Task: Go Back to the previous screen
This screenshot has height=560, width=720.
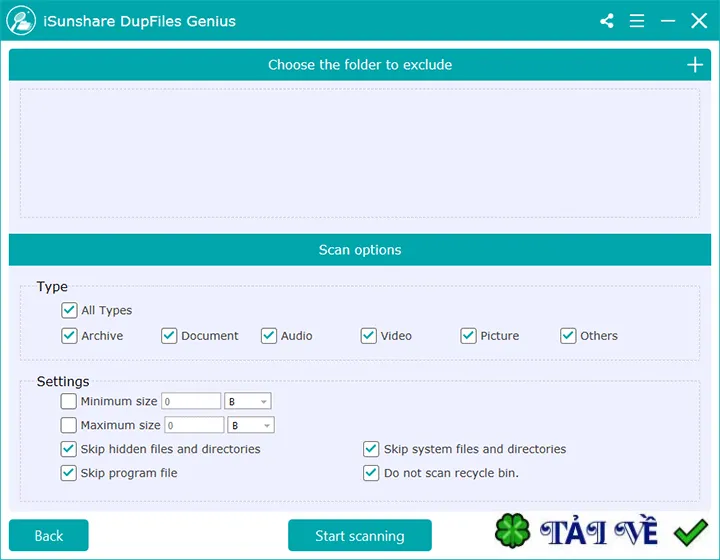Action: pos(49,535)
